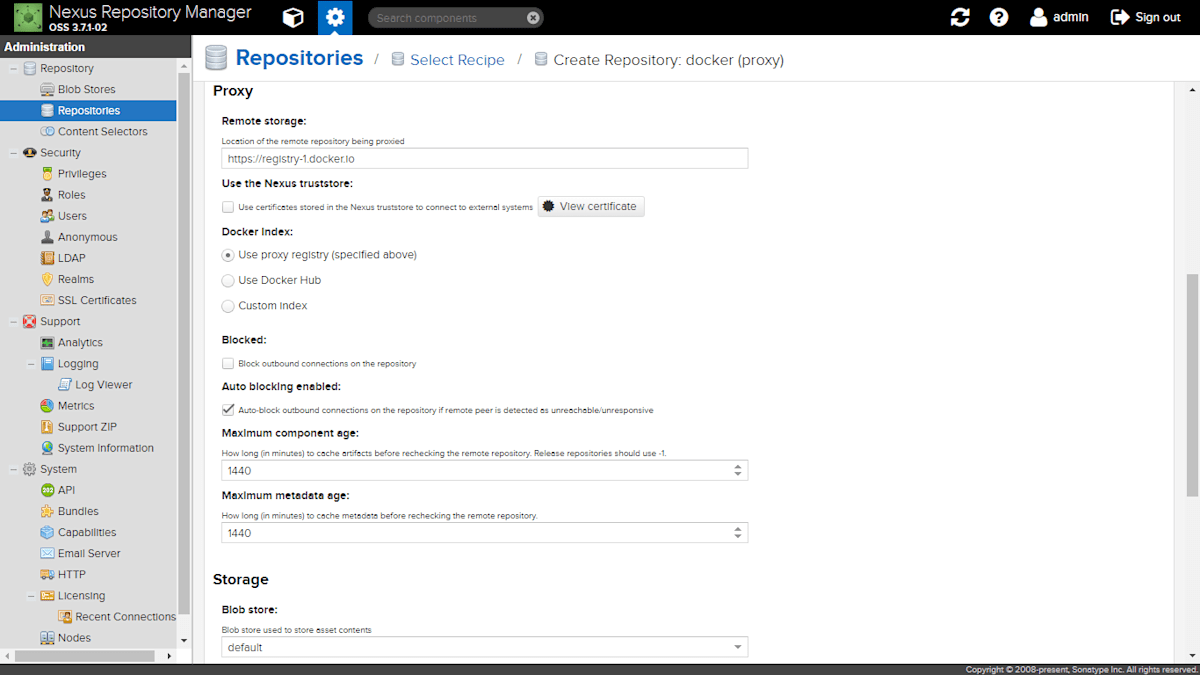Viewport: 1200px width, 675px height.
Task: Enable Block outbound connections checkbox
Action: point(228,364)
